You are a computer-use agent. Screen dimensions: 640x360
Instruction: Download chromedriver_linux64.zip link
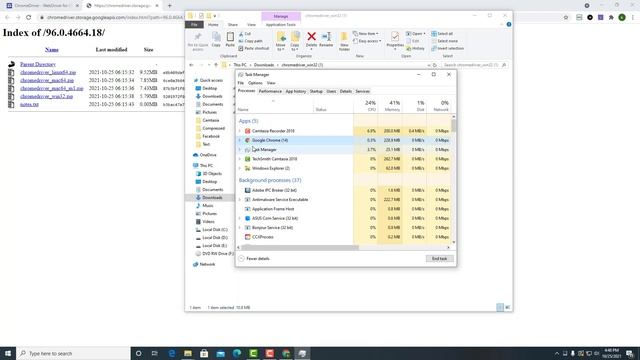click(48, 72)
